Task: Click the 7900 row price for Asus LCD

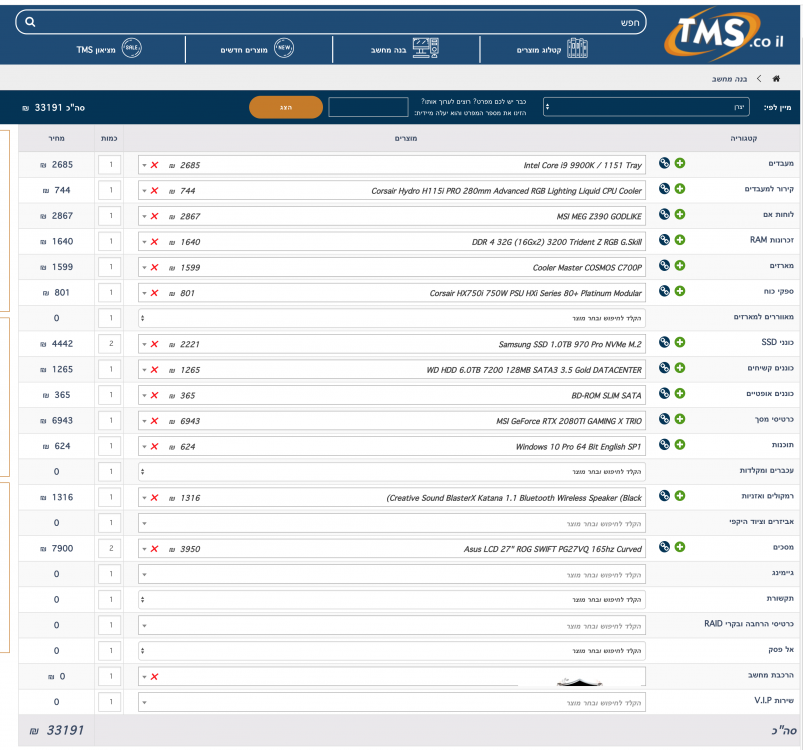Action: coord(56,548)
